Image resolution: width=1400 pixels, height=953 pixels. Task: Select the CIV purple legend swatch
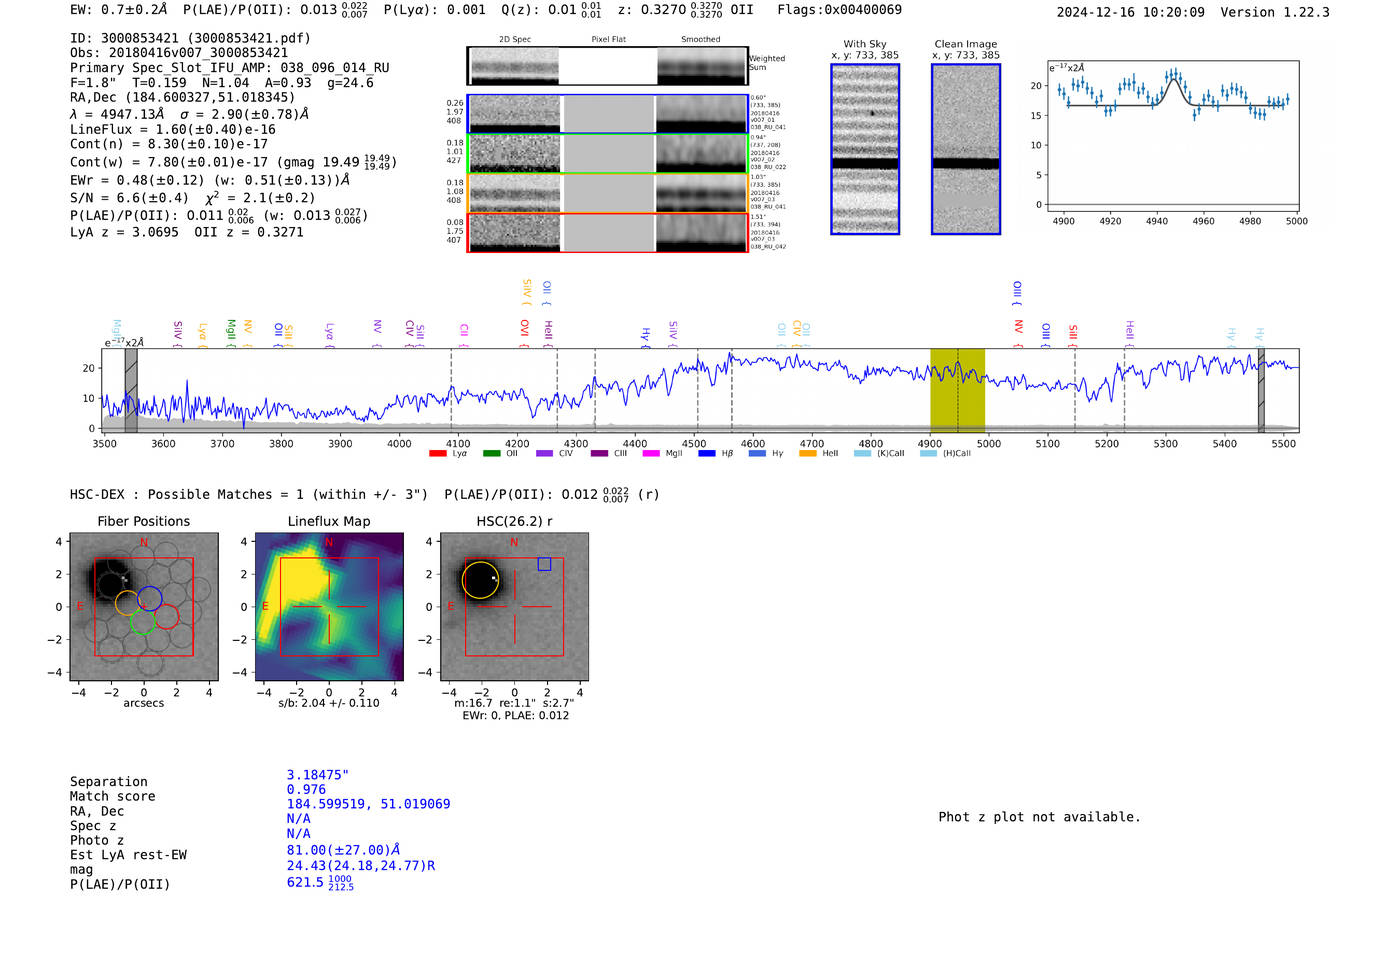pos(544,453)
